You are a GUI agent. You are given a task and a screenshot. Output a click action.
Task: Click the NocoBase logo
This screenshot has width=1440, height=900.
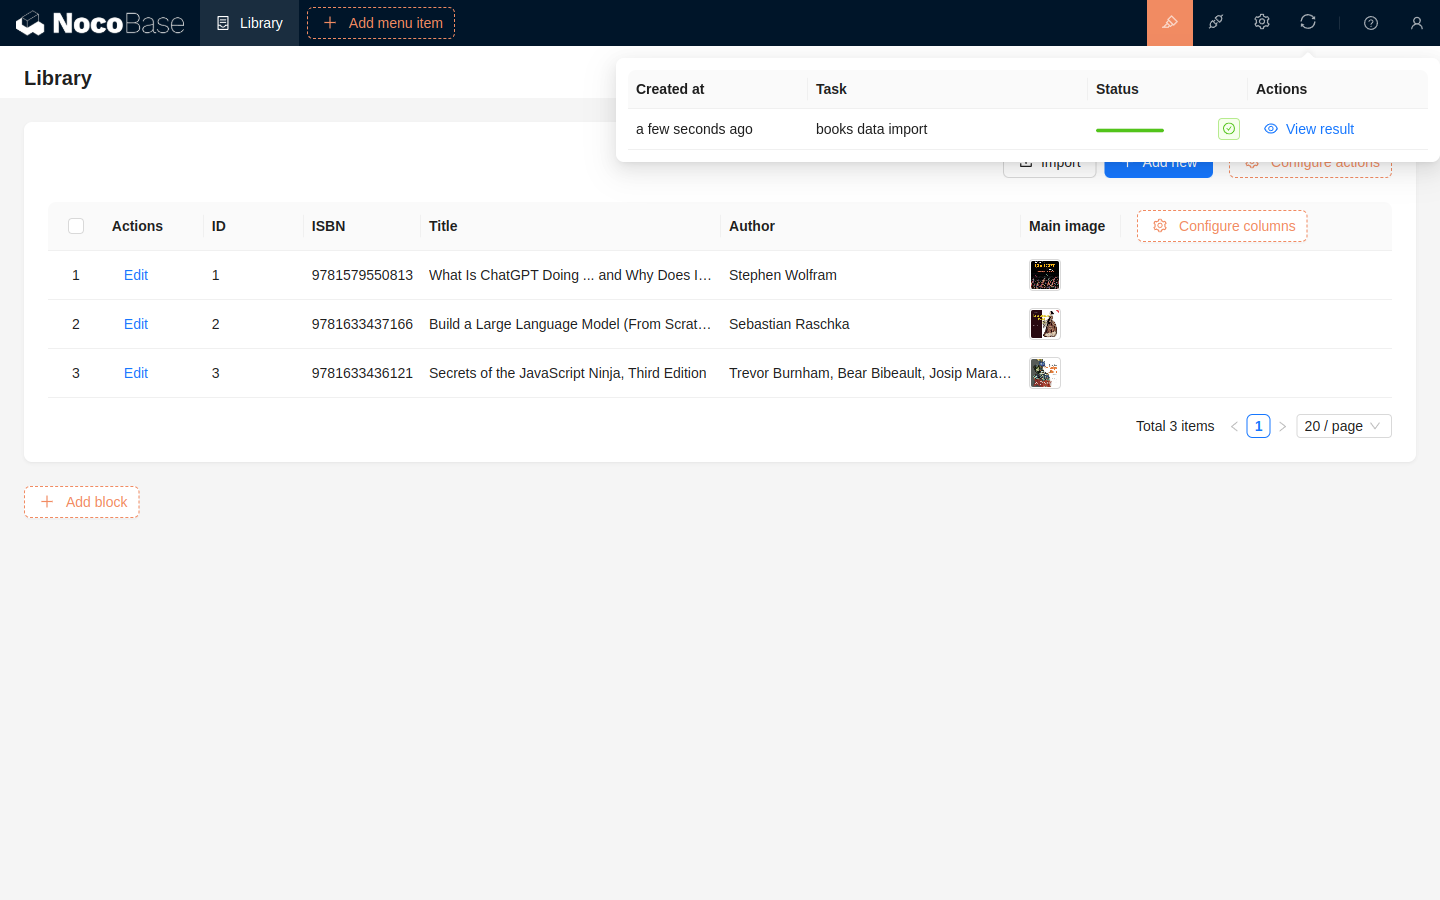coord(100,23)
